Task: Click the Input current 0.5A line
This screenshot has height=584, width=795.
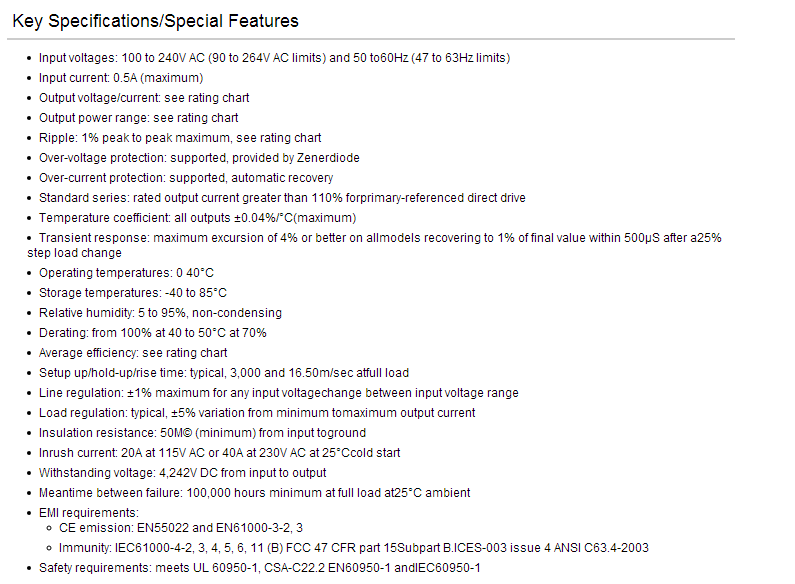Action: (121, 78)
